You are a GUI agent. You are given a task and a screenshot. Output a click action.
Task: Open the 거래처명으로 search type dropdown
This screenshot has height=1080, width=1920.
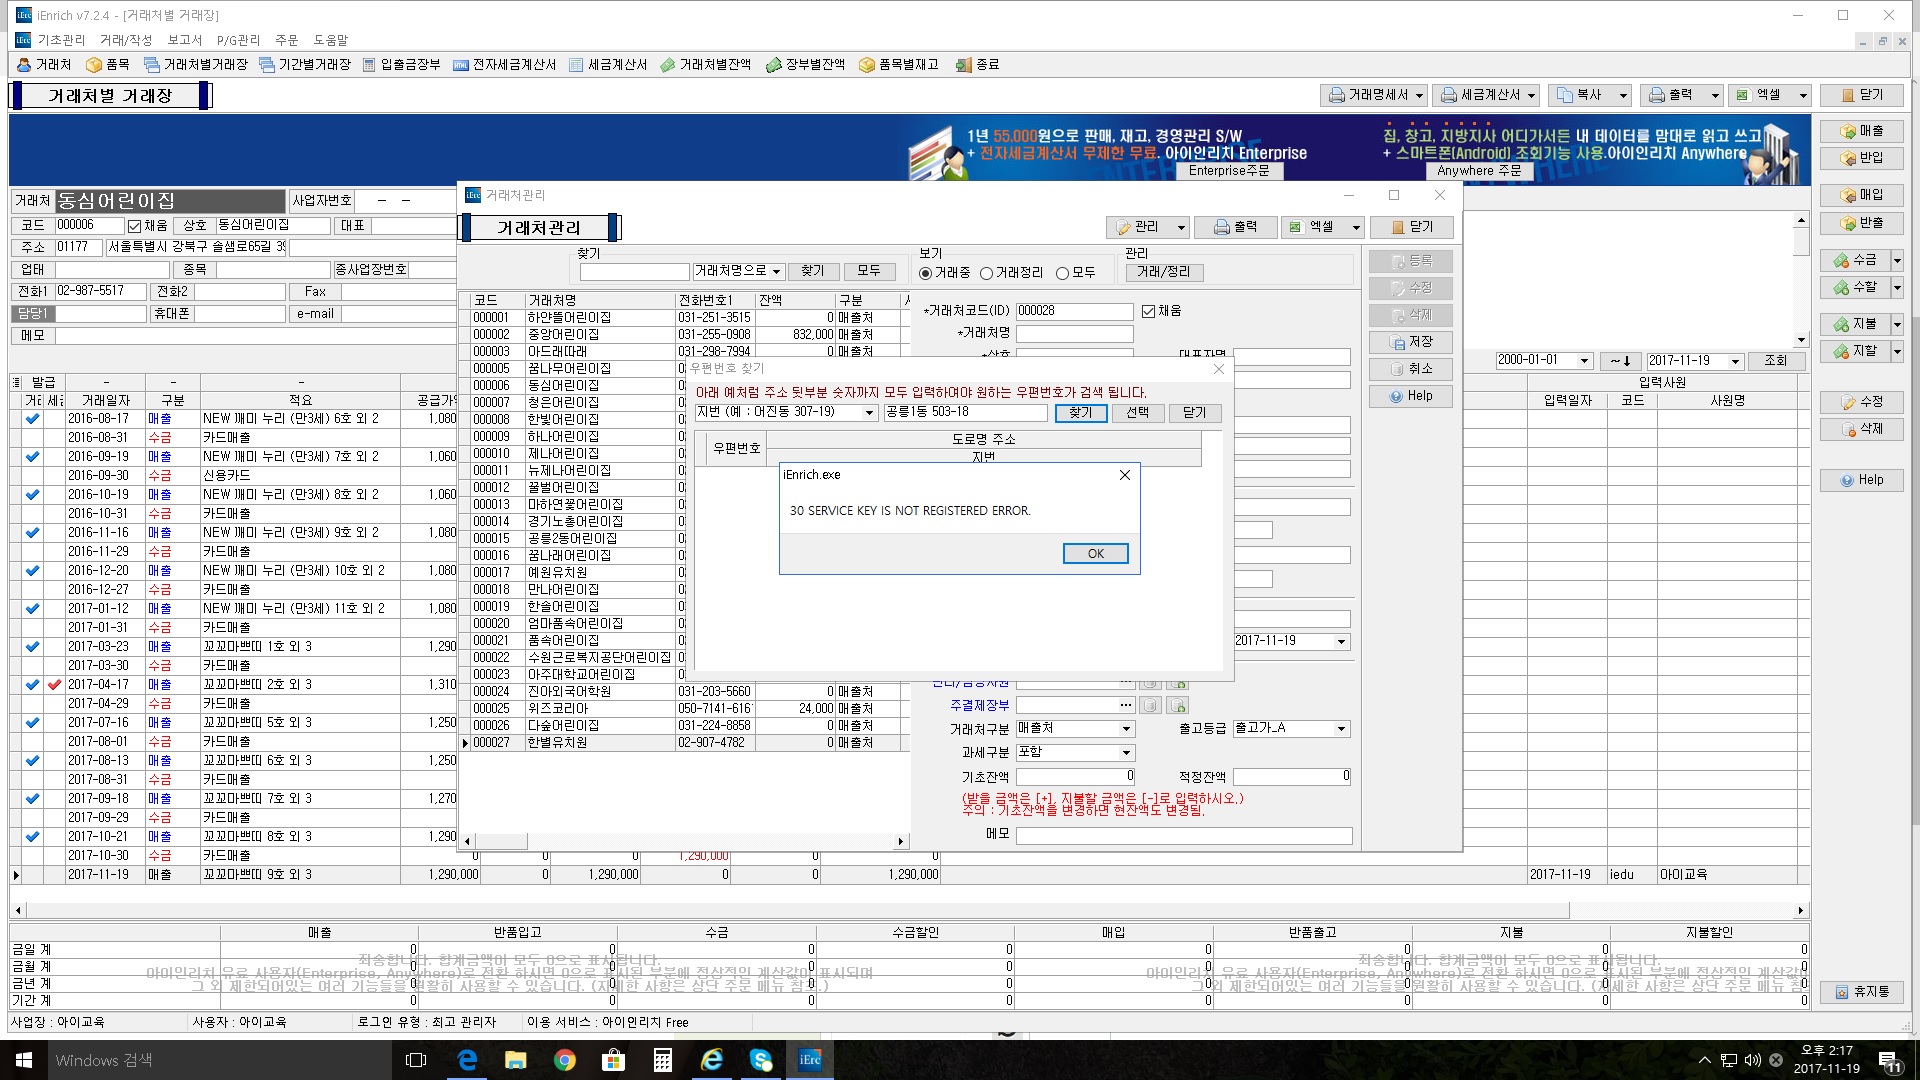775,272
